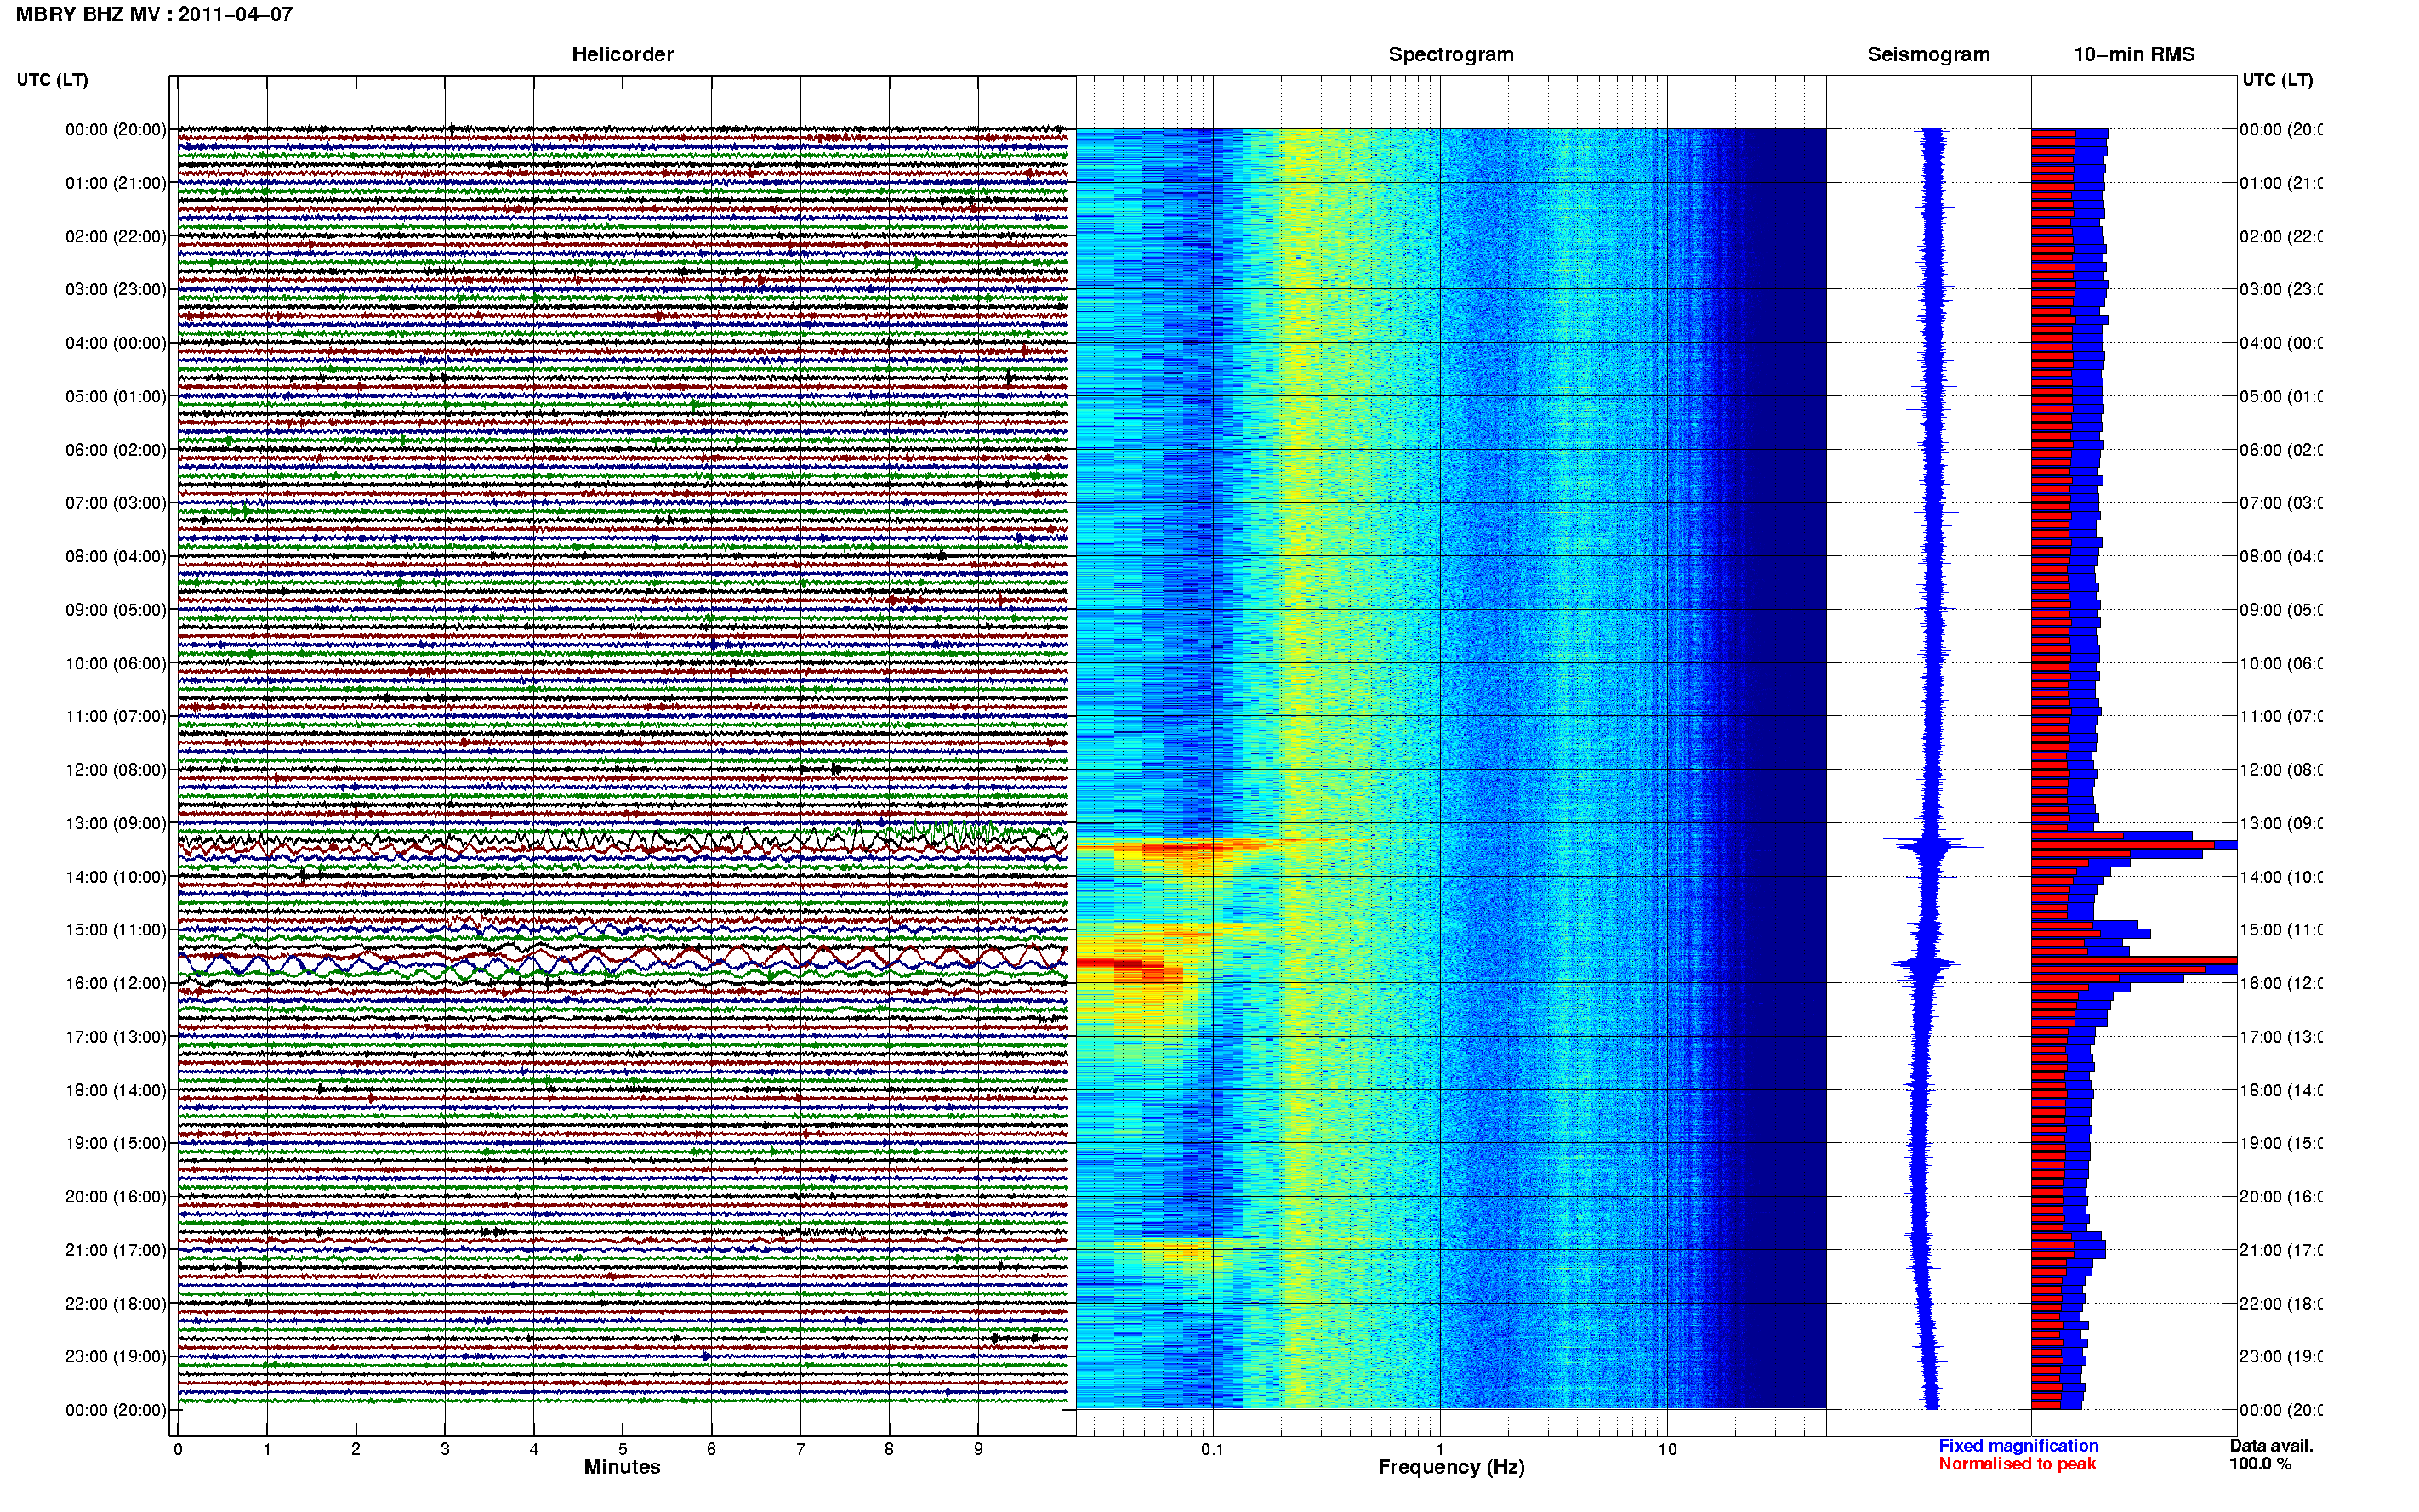
Task: Click the '10-min RMS' panel heading
Action: [x=2134, y=54]
